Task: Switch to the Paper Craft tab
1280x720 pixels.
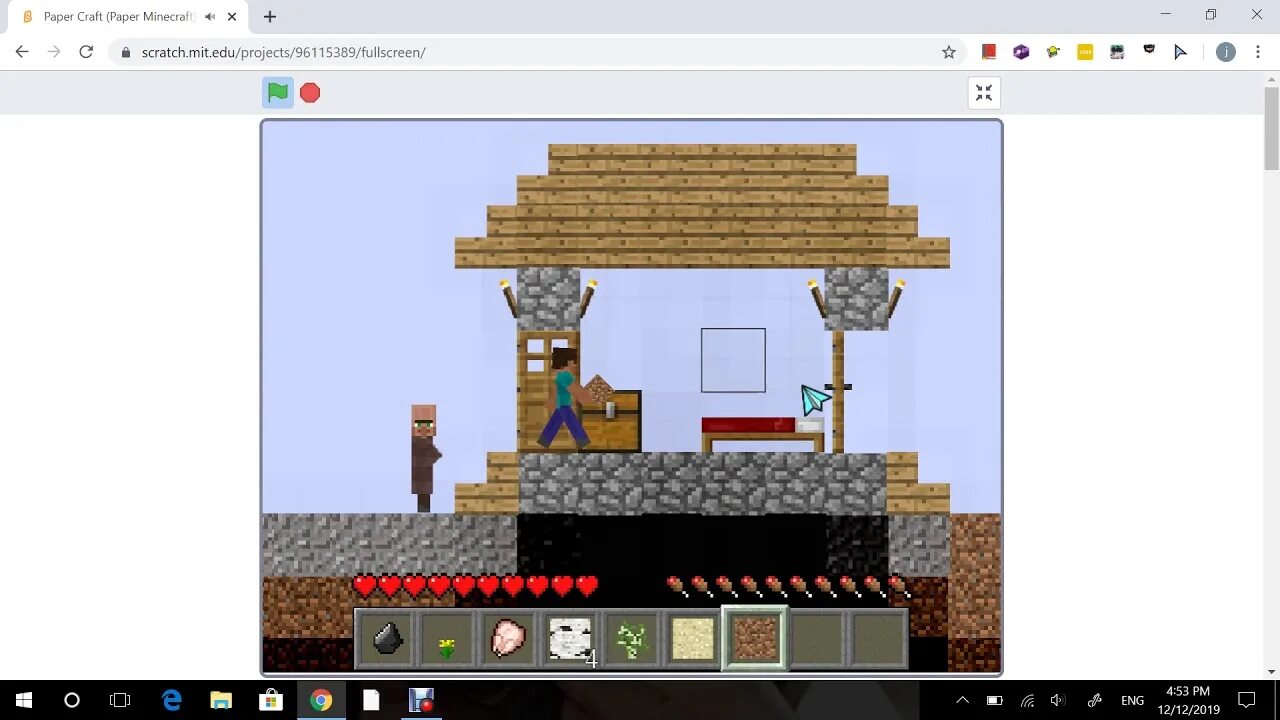Action: [x=128, y=17]
